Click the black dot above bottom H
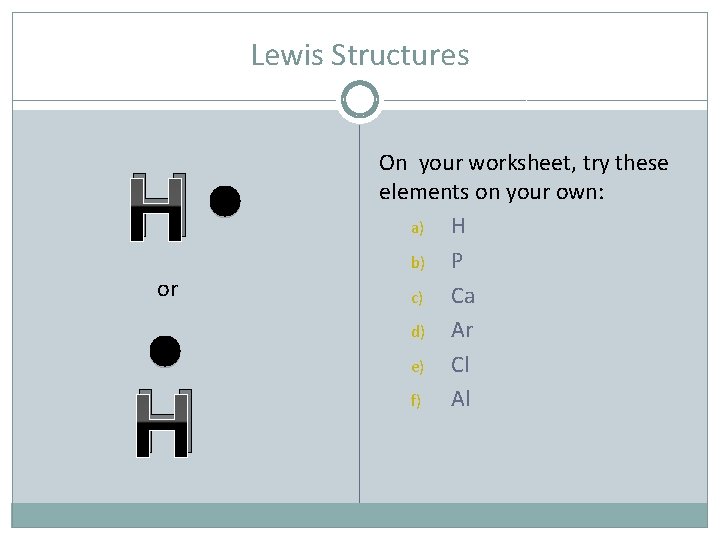This screenshot has width=720, height=540. coord(165,351)
